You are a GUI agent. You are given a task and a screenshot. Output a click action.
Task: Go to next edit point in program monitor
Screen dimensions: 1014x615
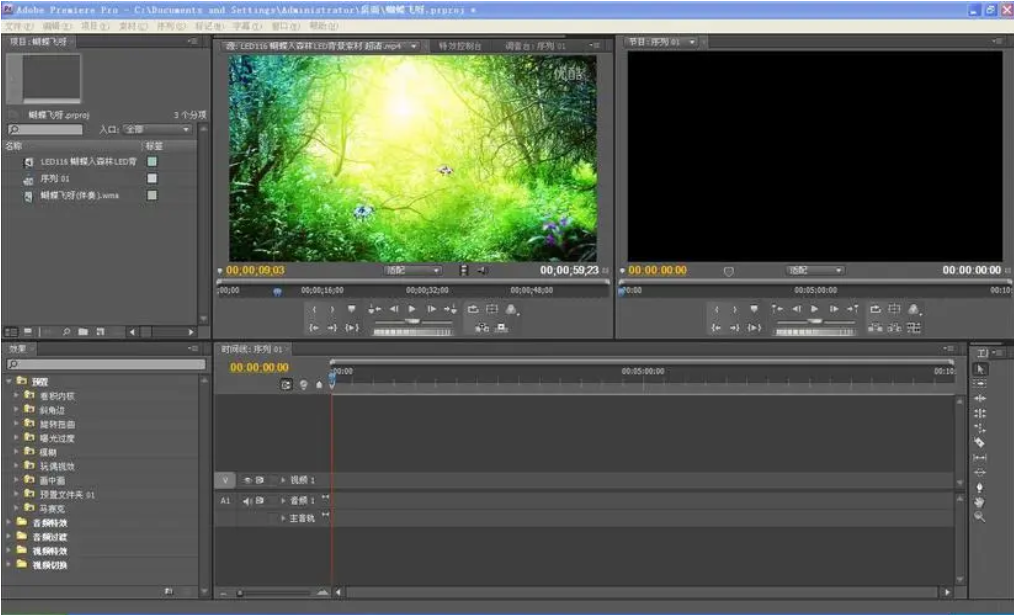click(x=853, y=310)
